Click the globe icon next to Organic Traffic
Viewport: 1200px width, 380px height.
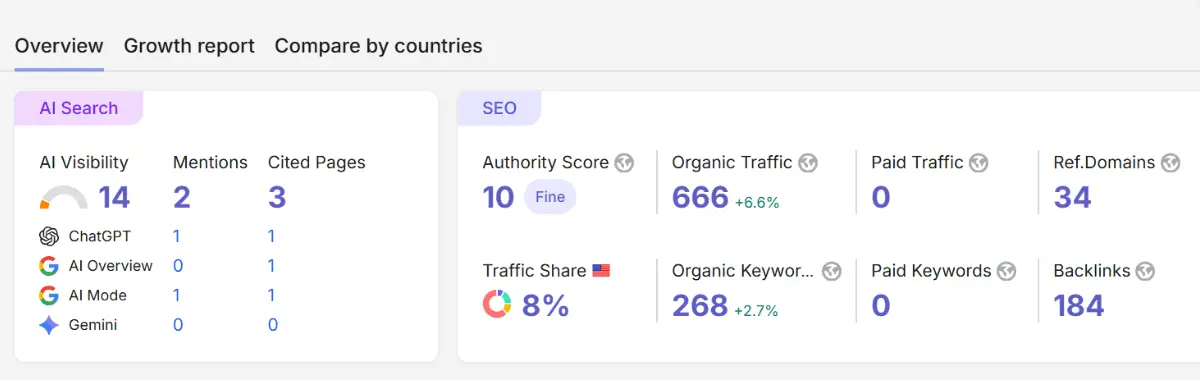[x=808, y=163]
